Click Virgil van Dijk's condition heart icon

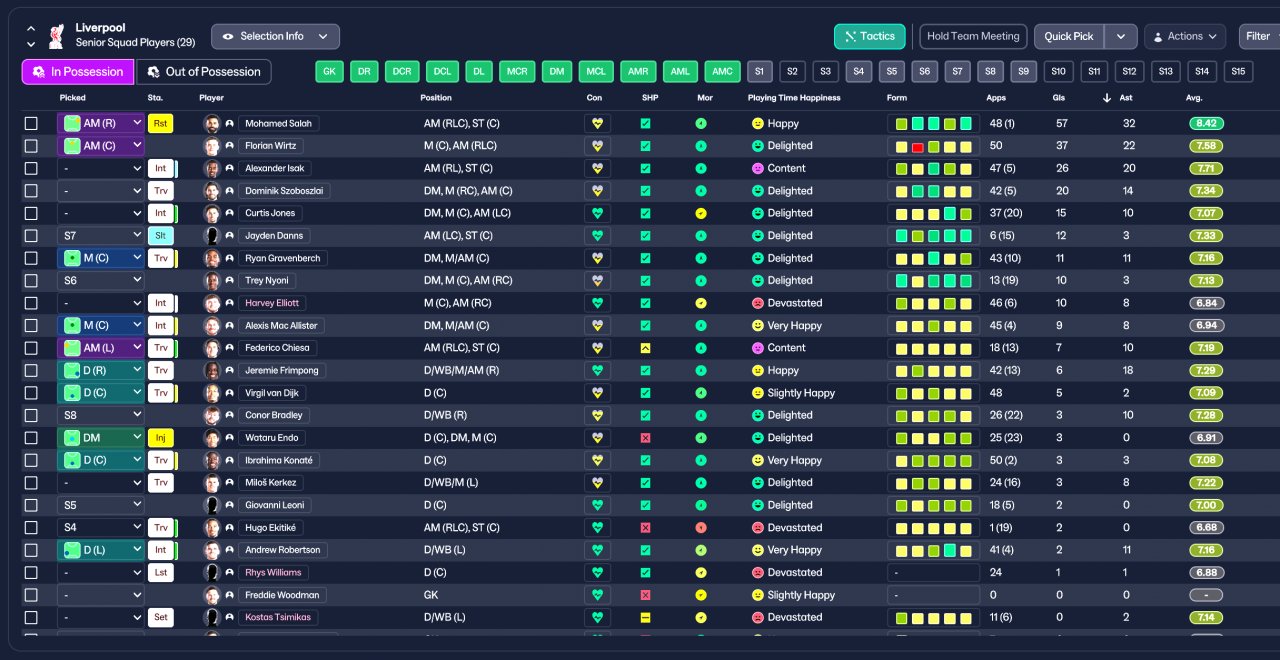598,393
